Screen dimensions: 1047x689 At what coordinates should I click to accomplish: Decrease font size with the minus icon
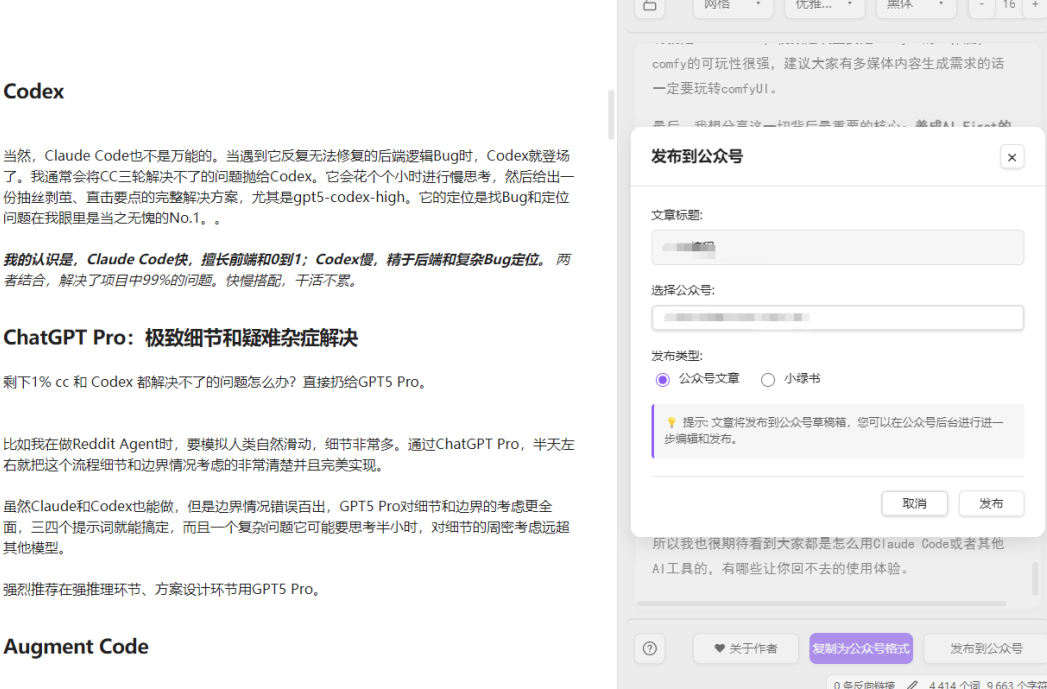tap(983, 6)
